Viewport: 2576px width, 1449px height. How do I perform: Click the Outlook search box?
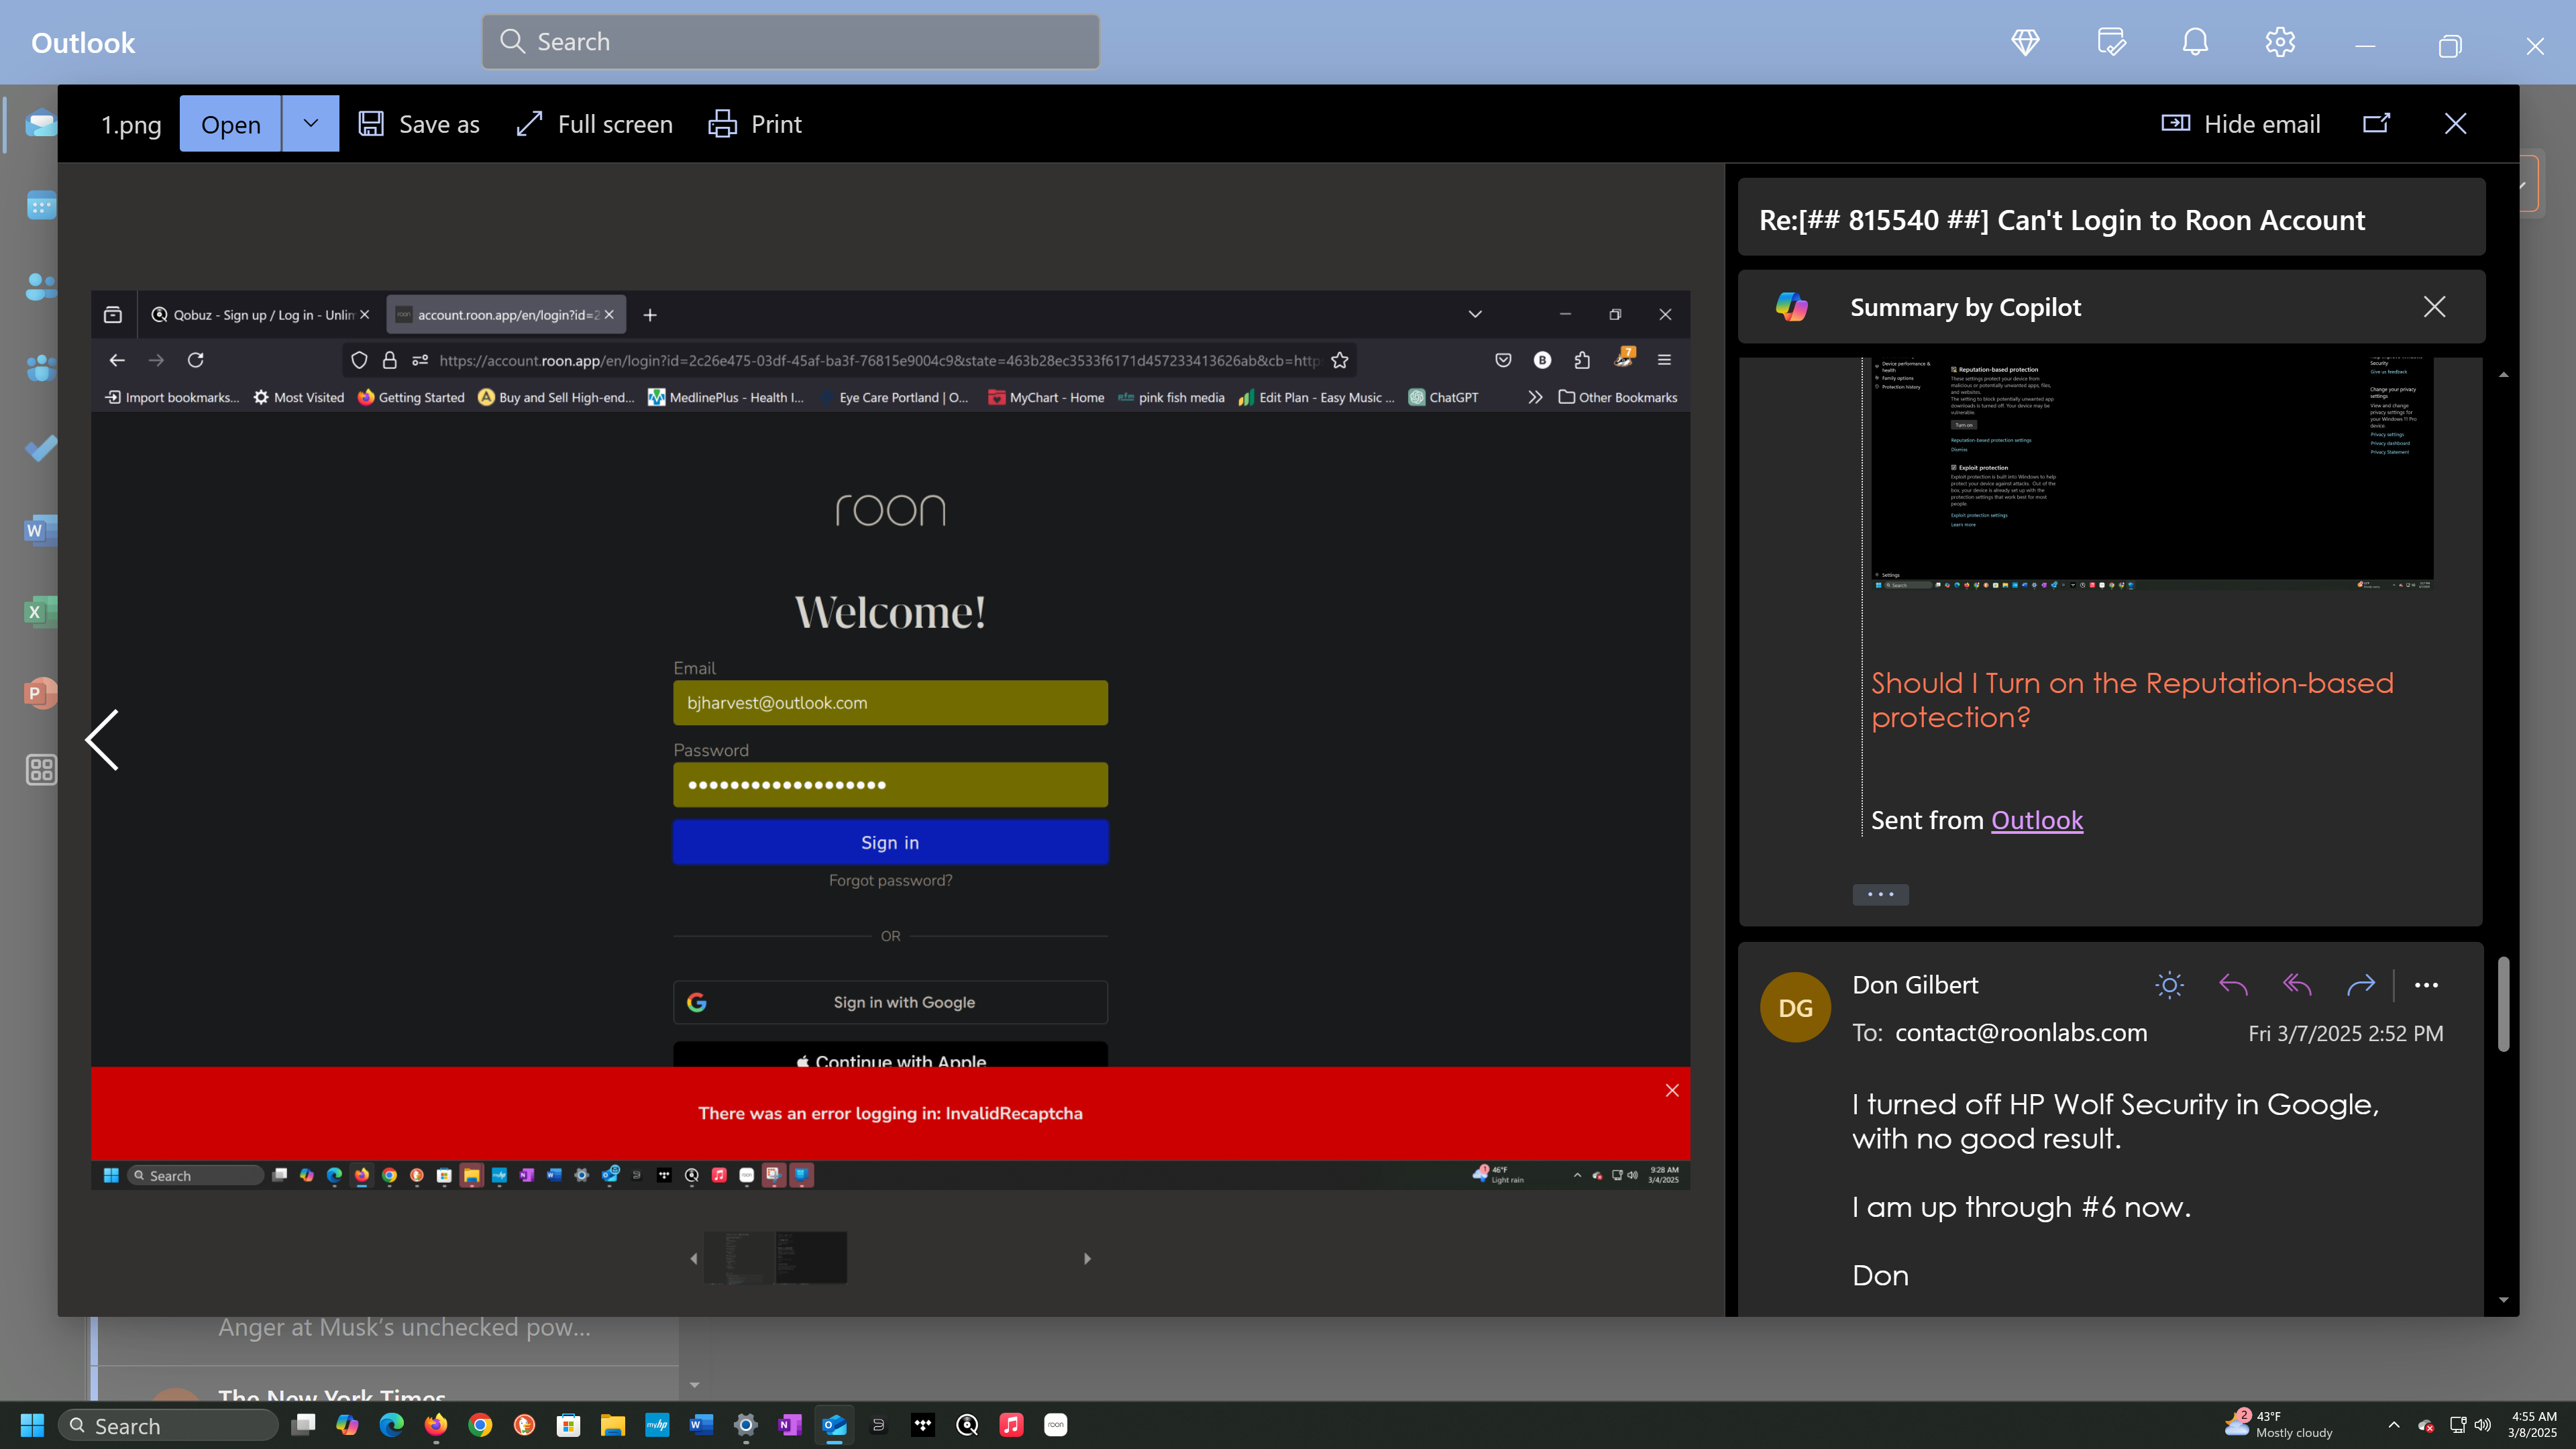click(x=790, y=42)
